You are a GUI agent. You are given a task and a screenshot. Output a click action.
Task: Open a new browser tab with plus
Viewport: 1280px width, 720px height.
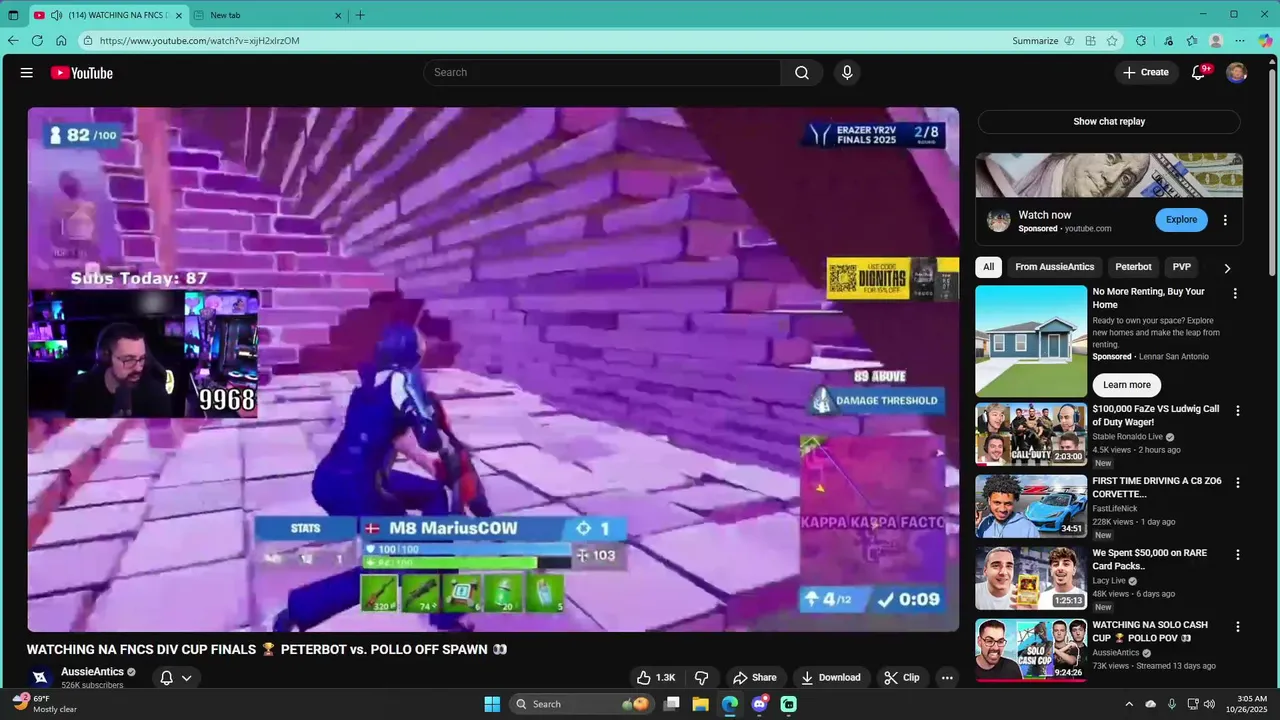tap(360, 15)
